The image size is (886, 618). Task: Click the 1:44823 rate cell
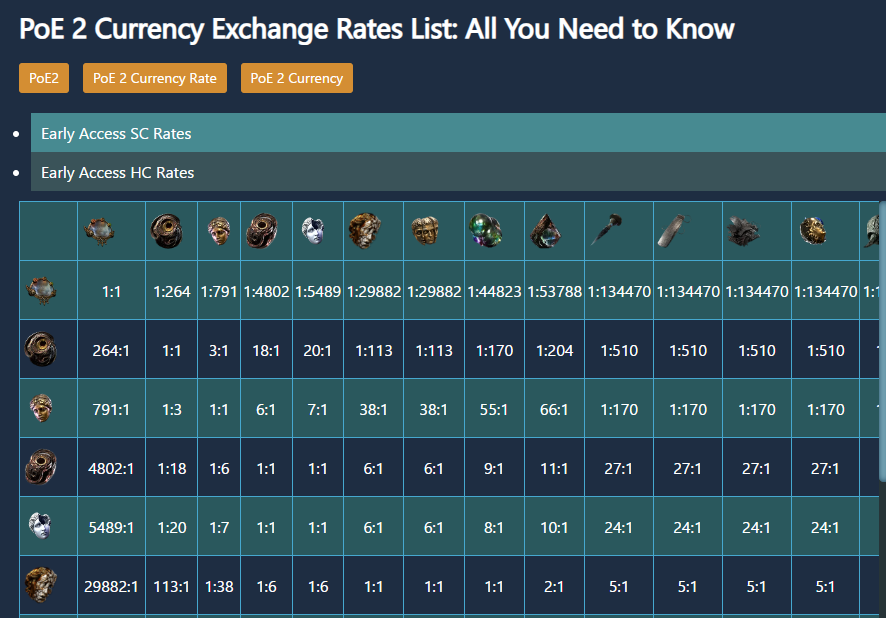coord(494,291)
